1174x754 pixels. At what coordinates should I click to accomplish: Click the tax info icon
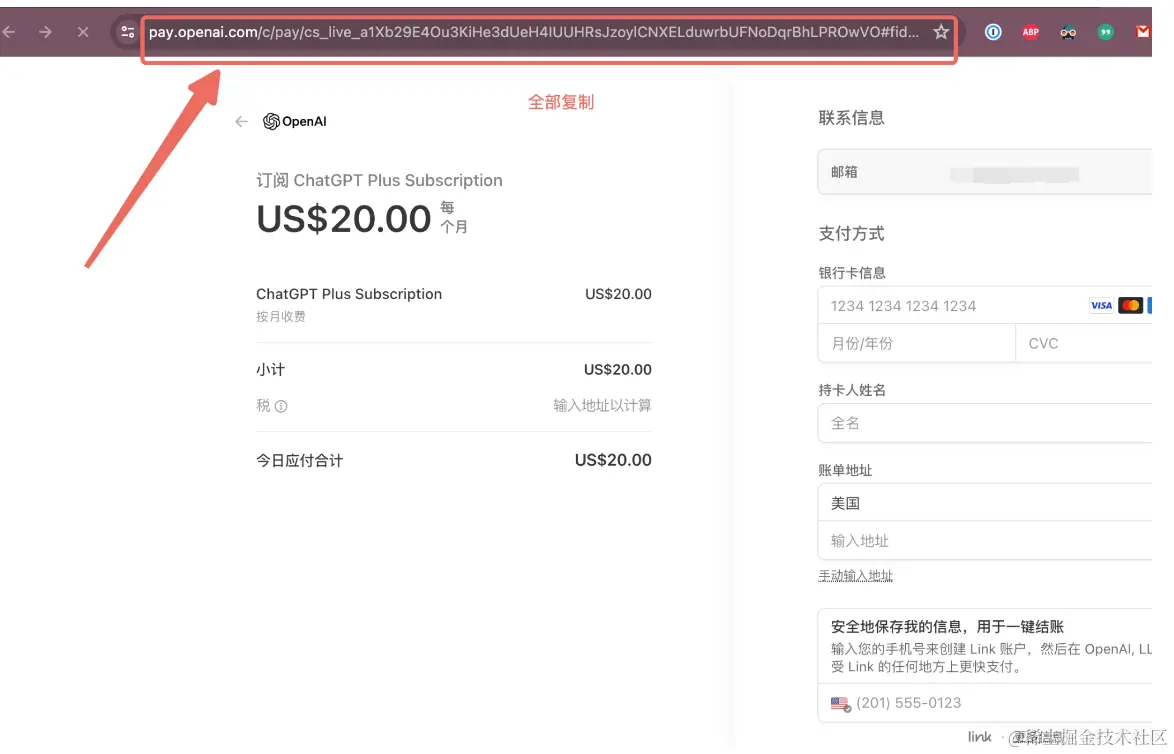pyautogui.click(x=281, y=407)
